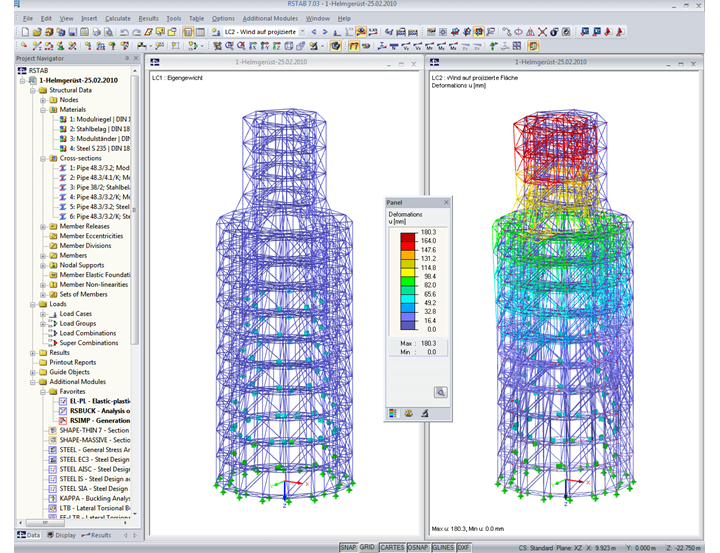Collapse the Additional Modules tree node
This screenshot has height=553, width=720.
[x=33, y=382]
